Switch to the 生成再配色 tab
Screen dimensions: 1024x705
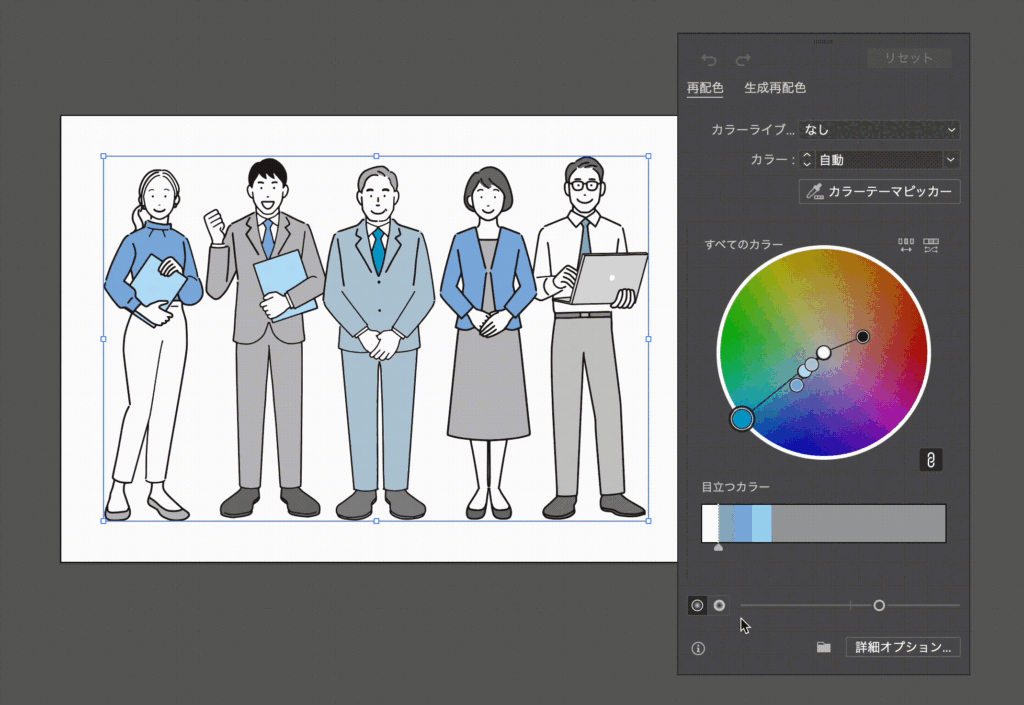(774, 88)
